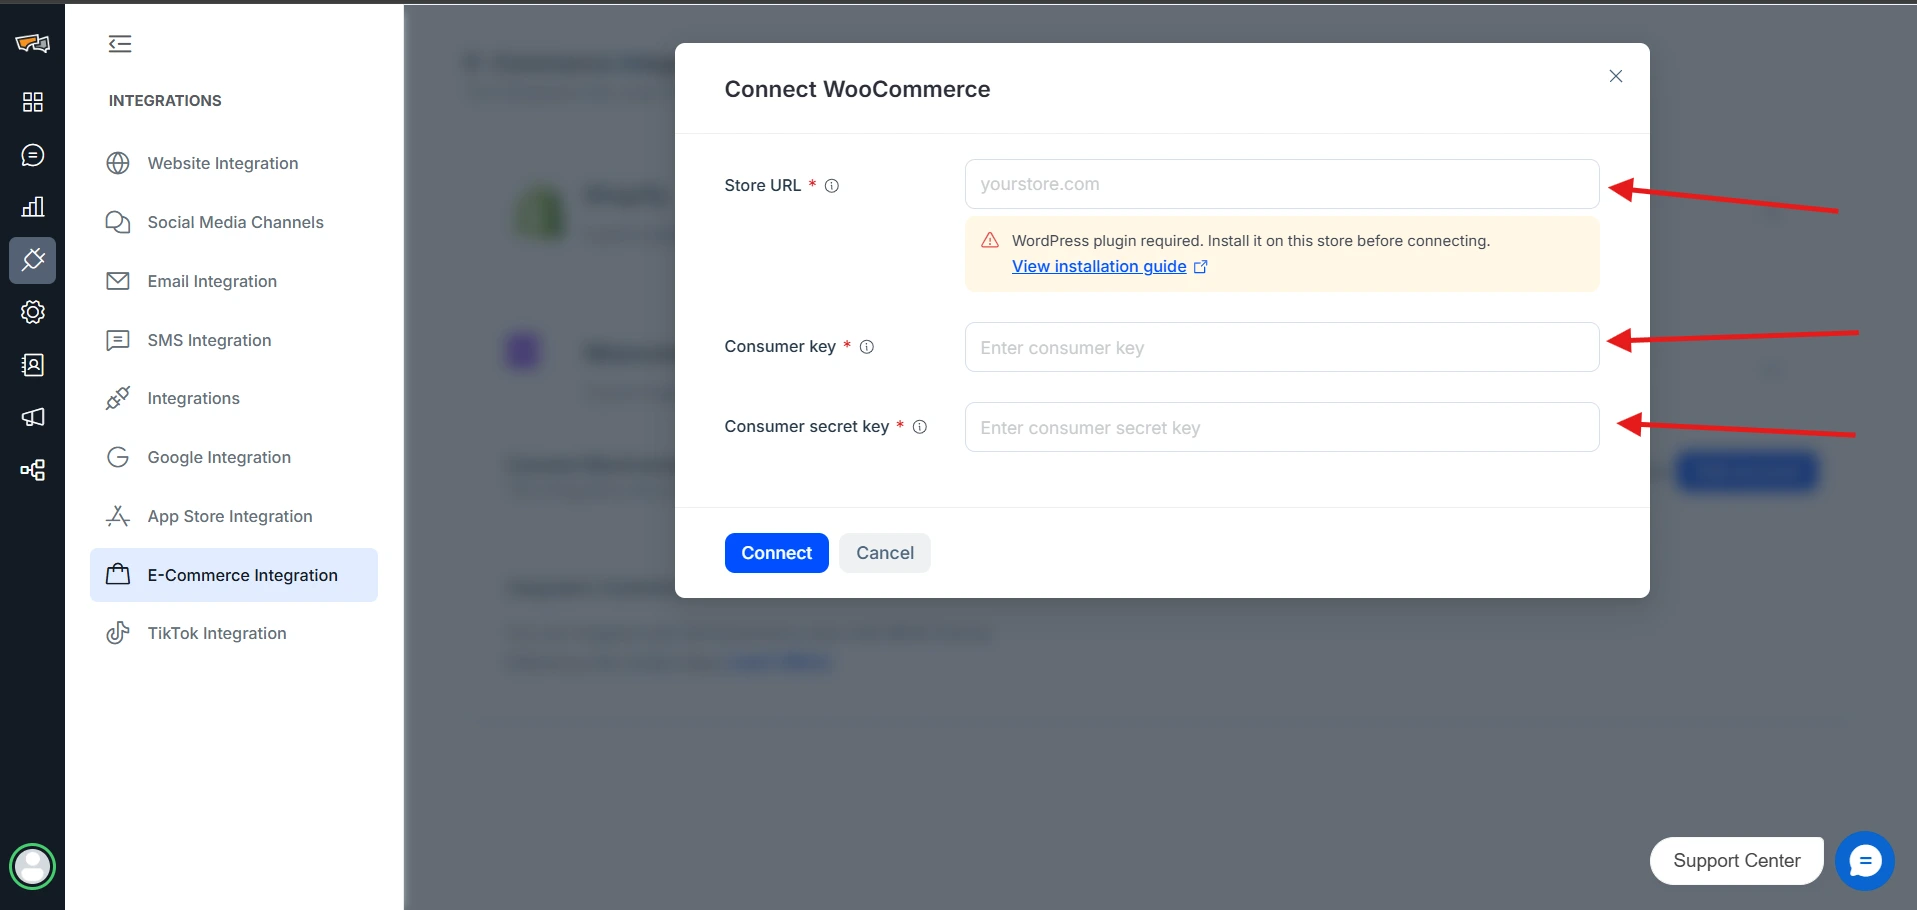Click the INTEGRATIONS sidebar heading
The image size is (1917, 910).
(x=165, y=101)
